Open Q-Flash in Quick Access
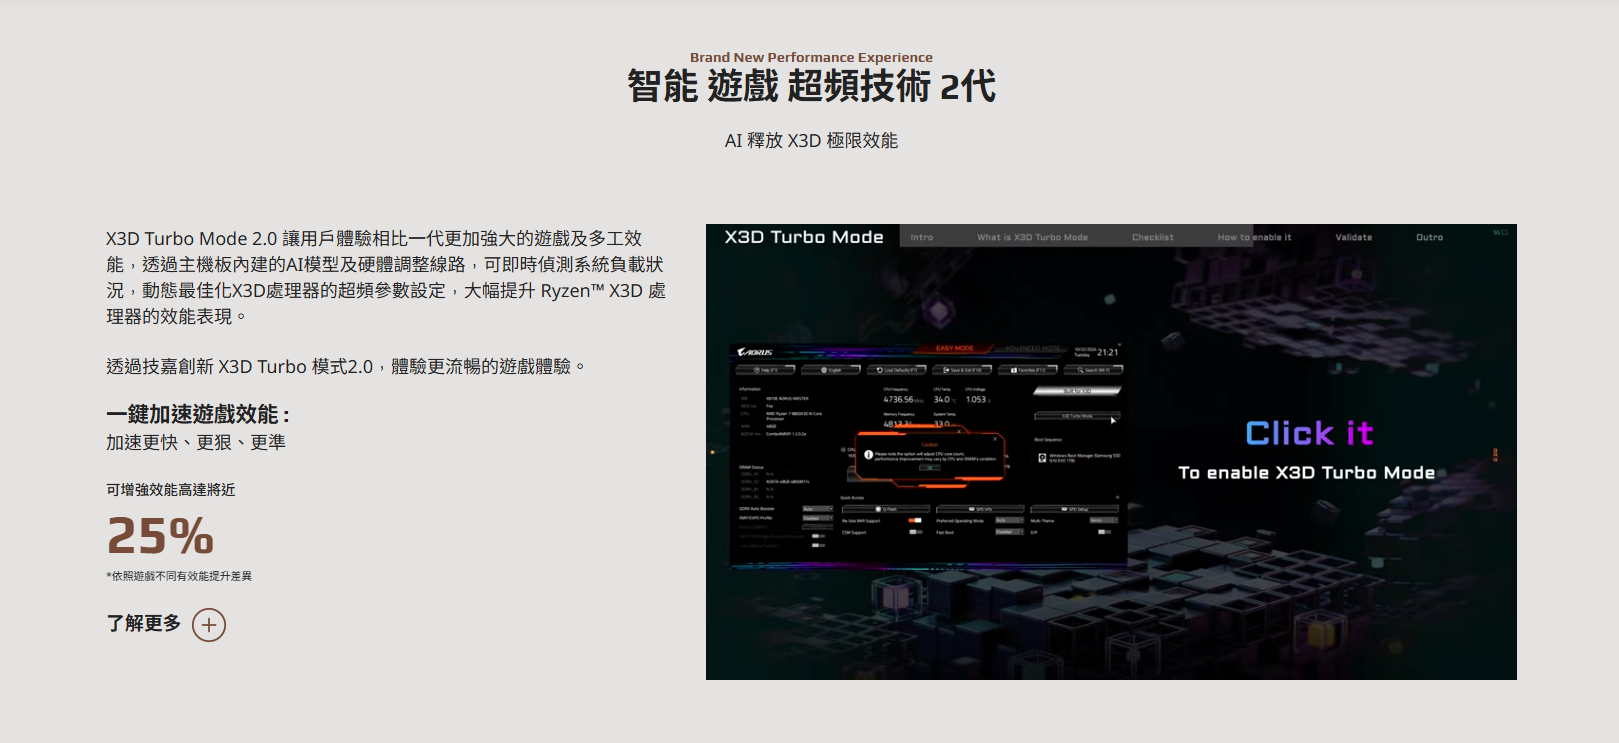The image size is (1619, 743). [x=887, y=509]
